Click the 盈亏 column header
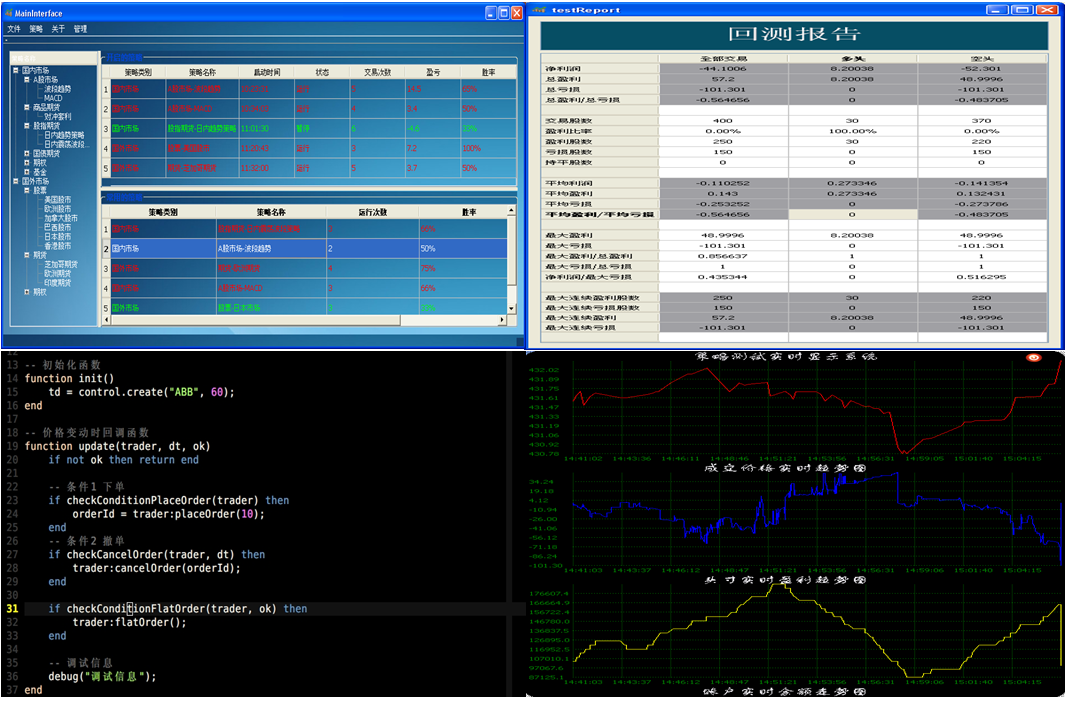 [432, 72]
